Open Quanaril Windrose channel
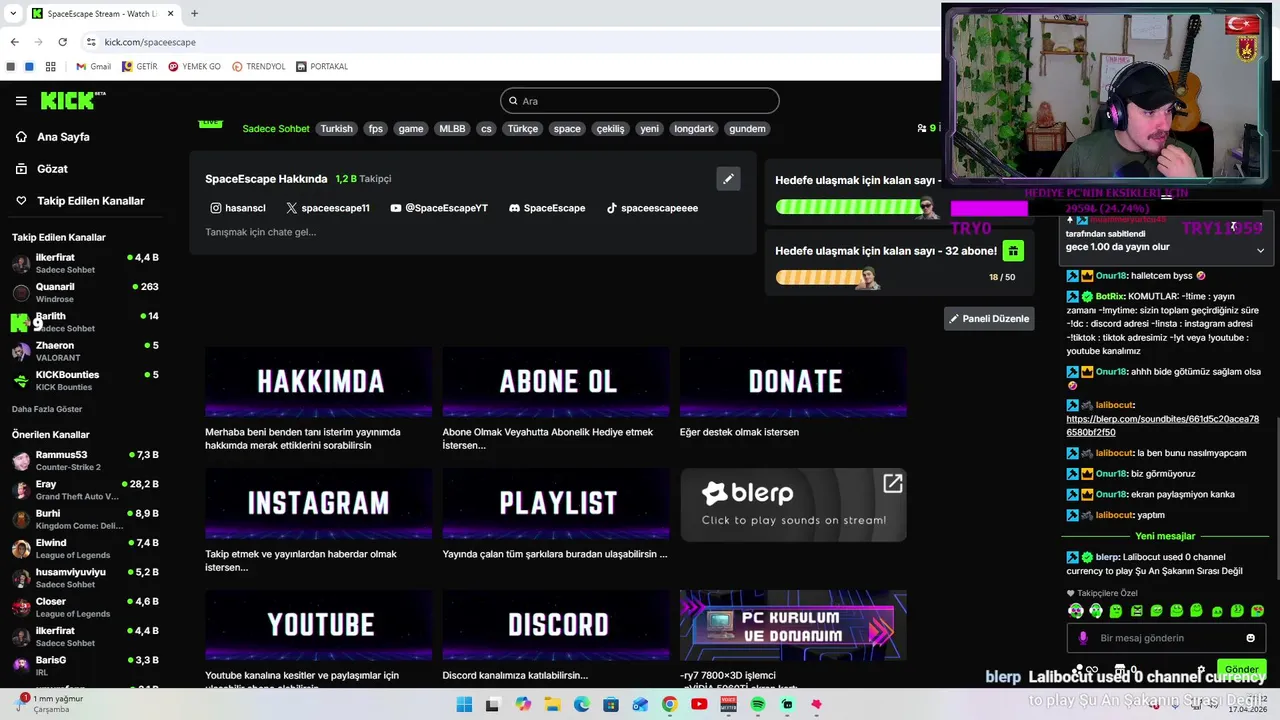 [x=85, y=292]
